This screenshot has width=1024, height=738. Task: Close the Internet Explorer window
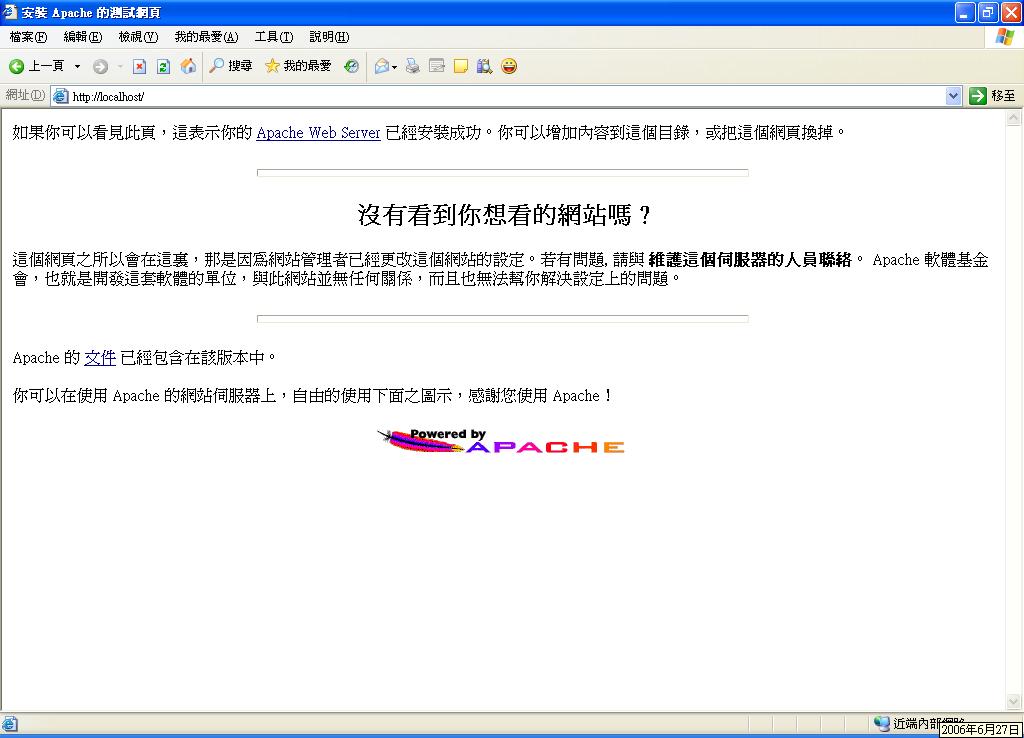click(1010, 12)
